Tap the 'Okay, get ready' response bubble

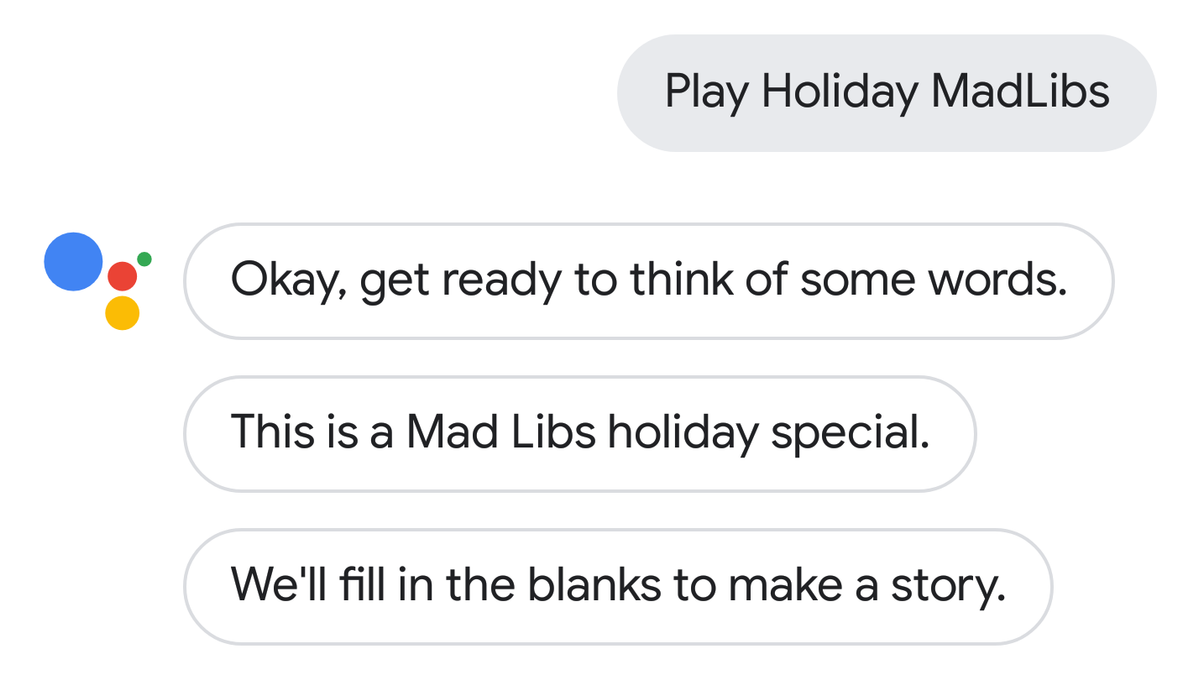pyautogui.click(x=648, y=281)
